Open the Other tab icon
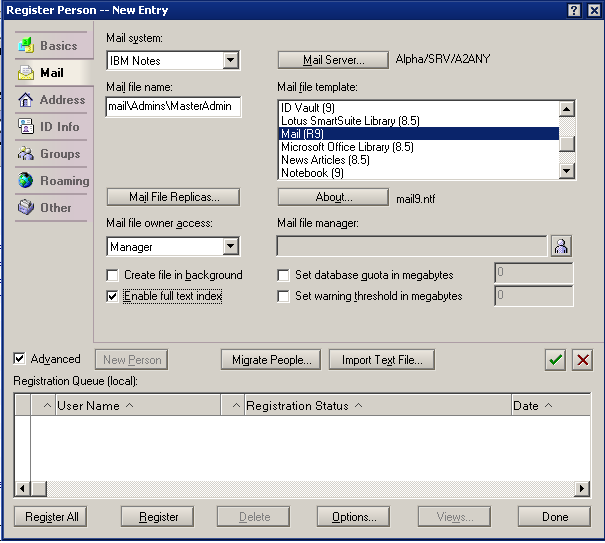The height and width of the screenshot is (543, 605). pos(25,208)
